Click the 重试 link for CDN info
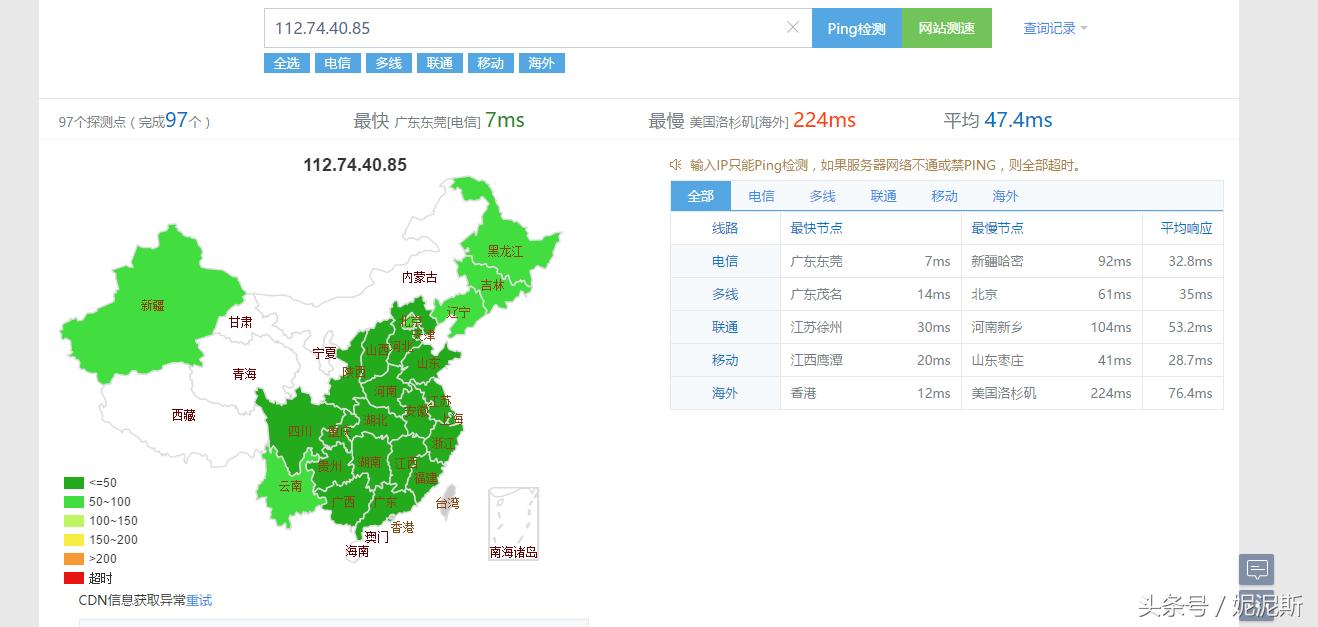This screenshot has height=627, width=1318. (x=198, y=601)
